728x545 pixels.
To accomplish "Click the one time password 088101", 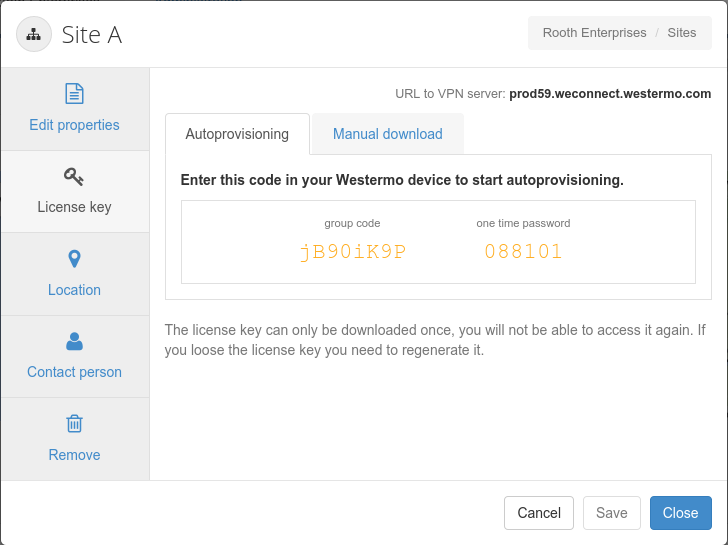I will pyautogui.click(x=523, y=252).
